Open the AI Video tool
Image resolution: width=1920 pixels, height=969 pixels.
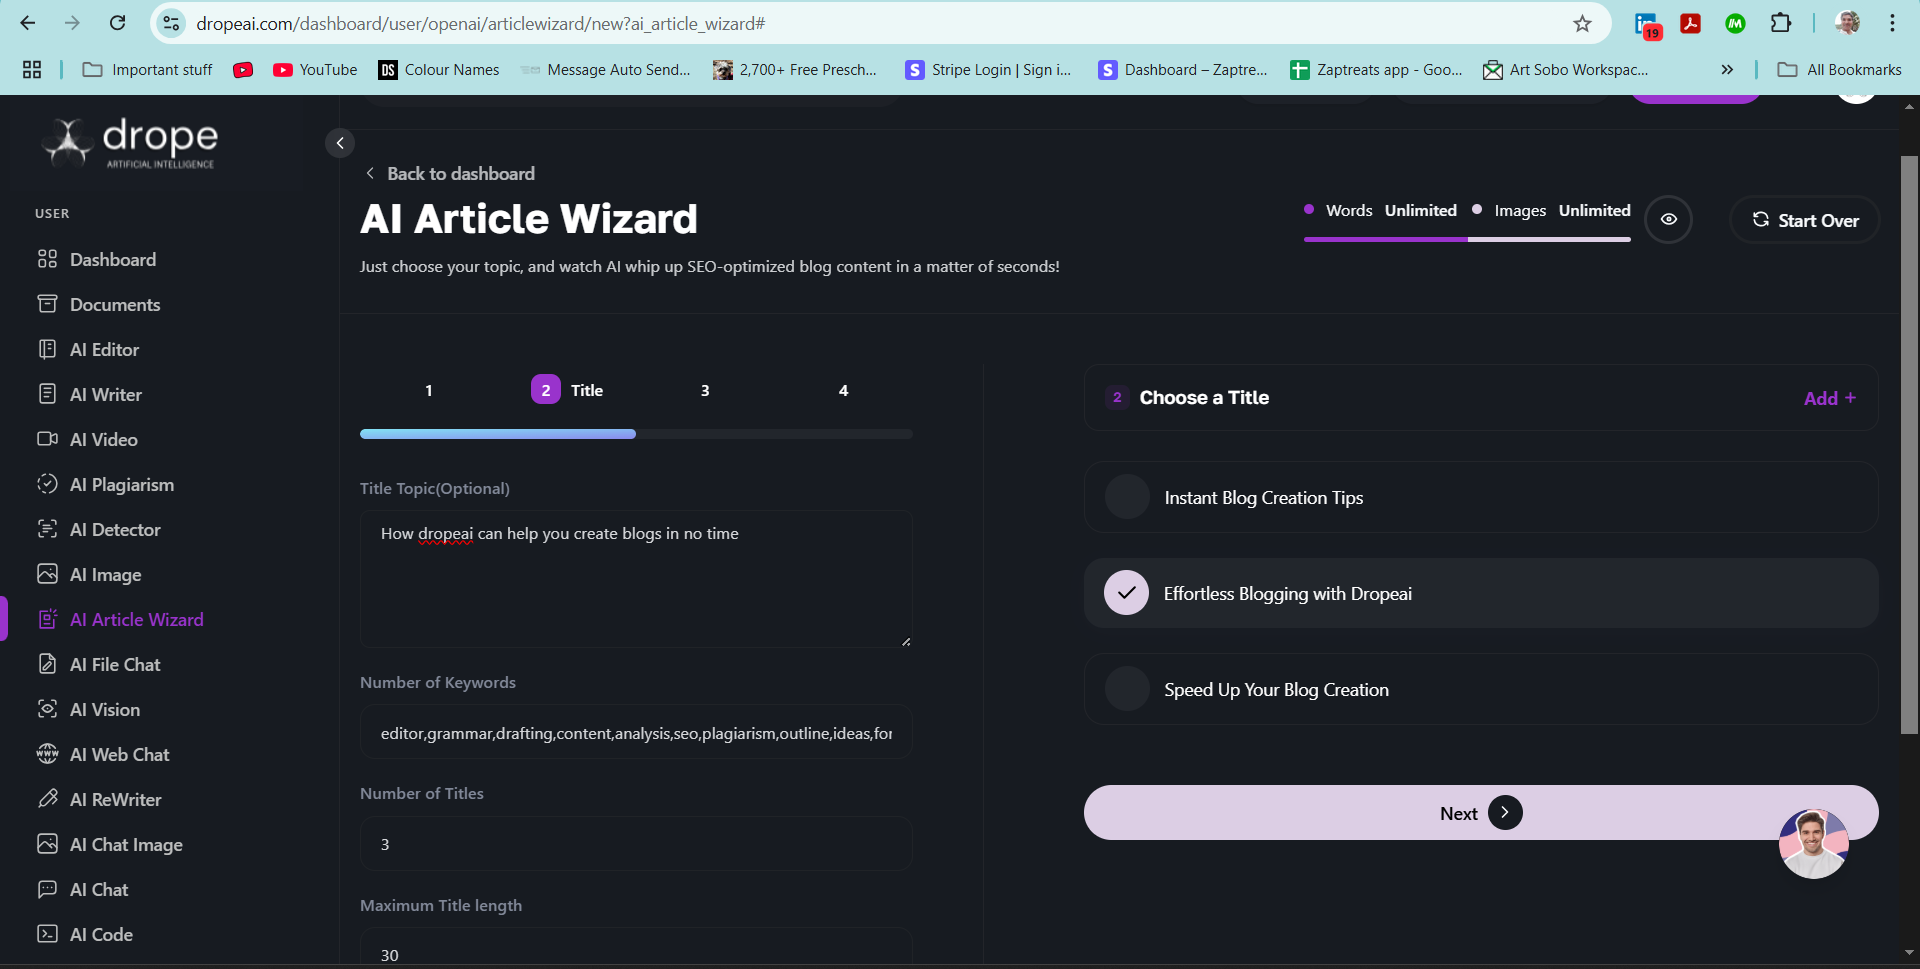coord(103,439)
